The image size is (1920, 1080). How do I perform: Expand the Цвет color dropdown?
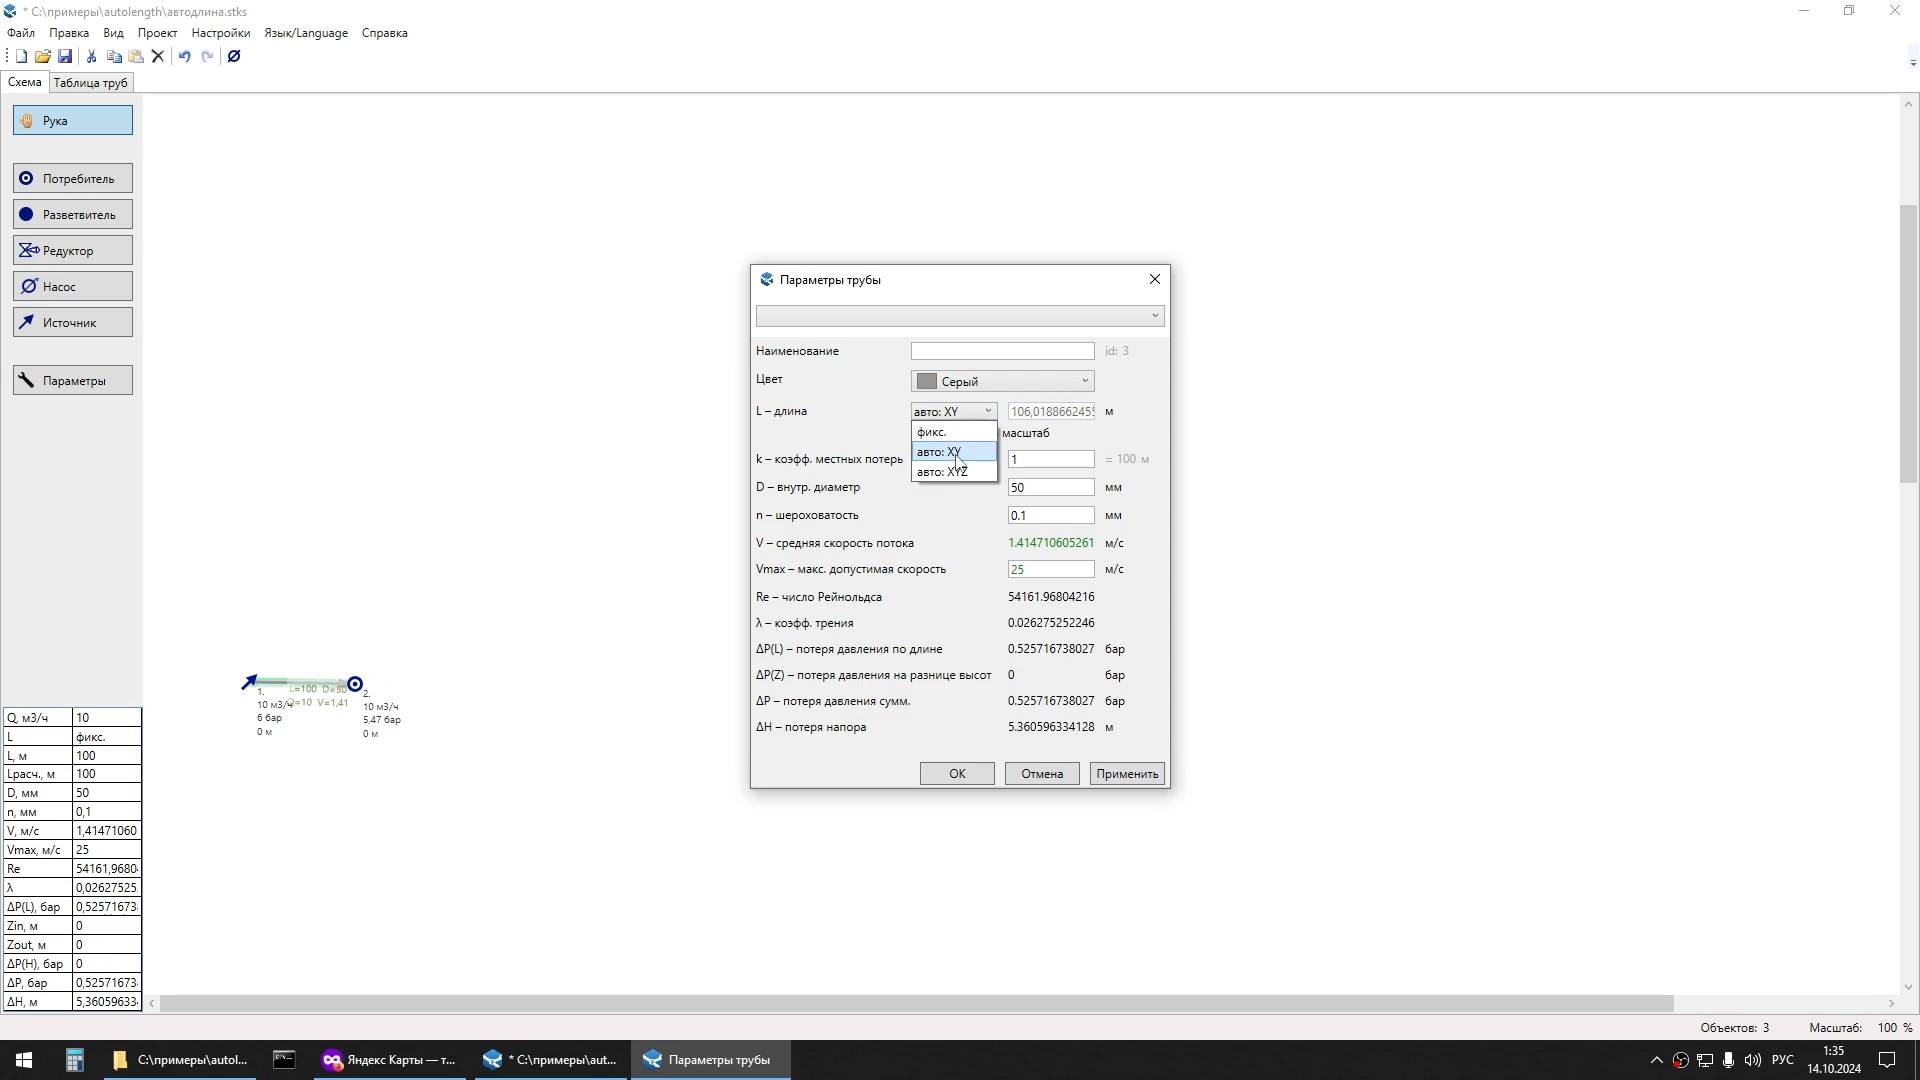coord(1084,381)
